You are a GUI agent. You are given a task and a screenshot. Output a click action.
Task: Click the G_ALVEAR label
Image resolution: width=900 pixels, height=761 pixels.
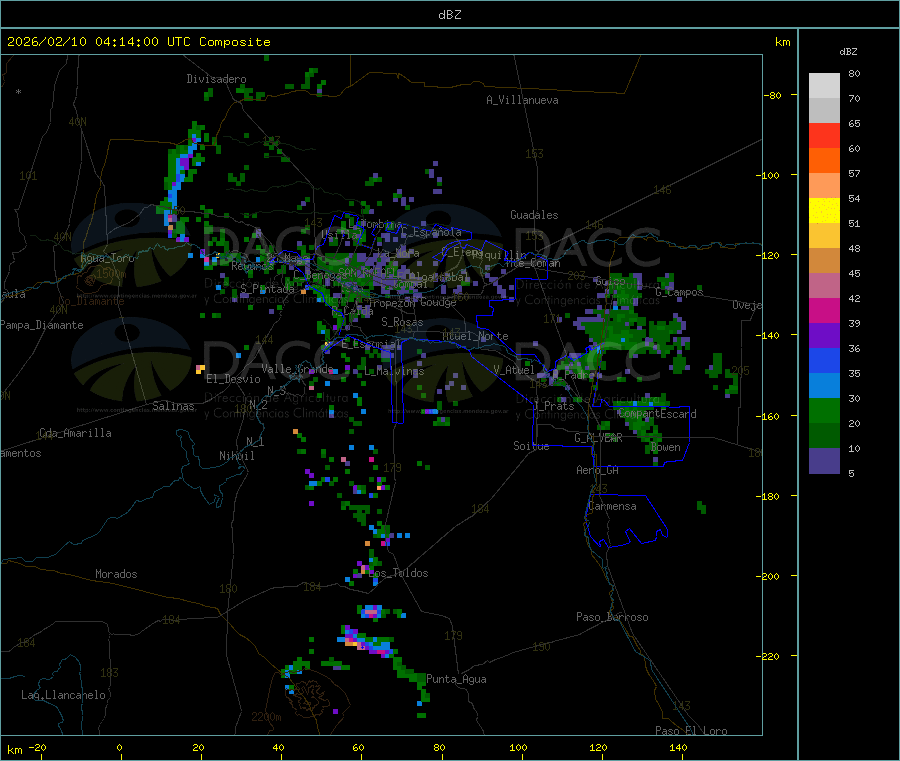click(598, 438)
